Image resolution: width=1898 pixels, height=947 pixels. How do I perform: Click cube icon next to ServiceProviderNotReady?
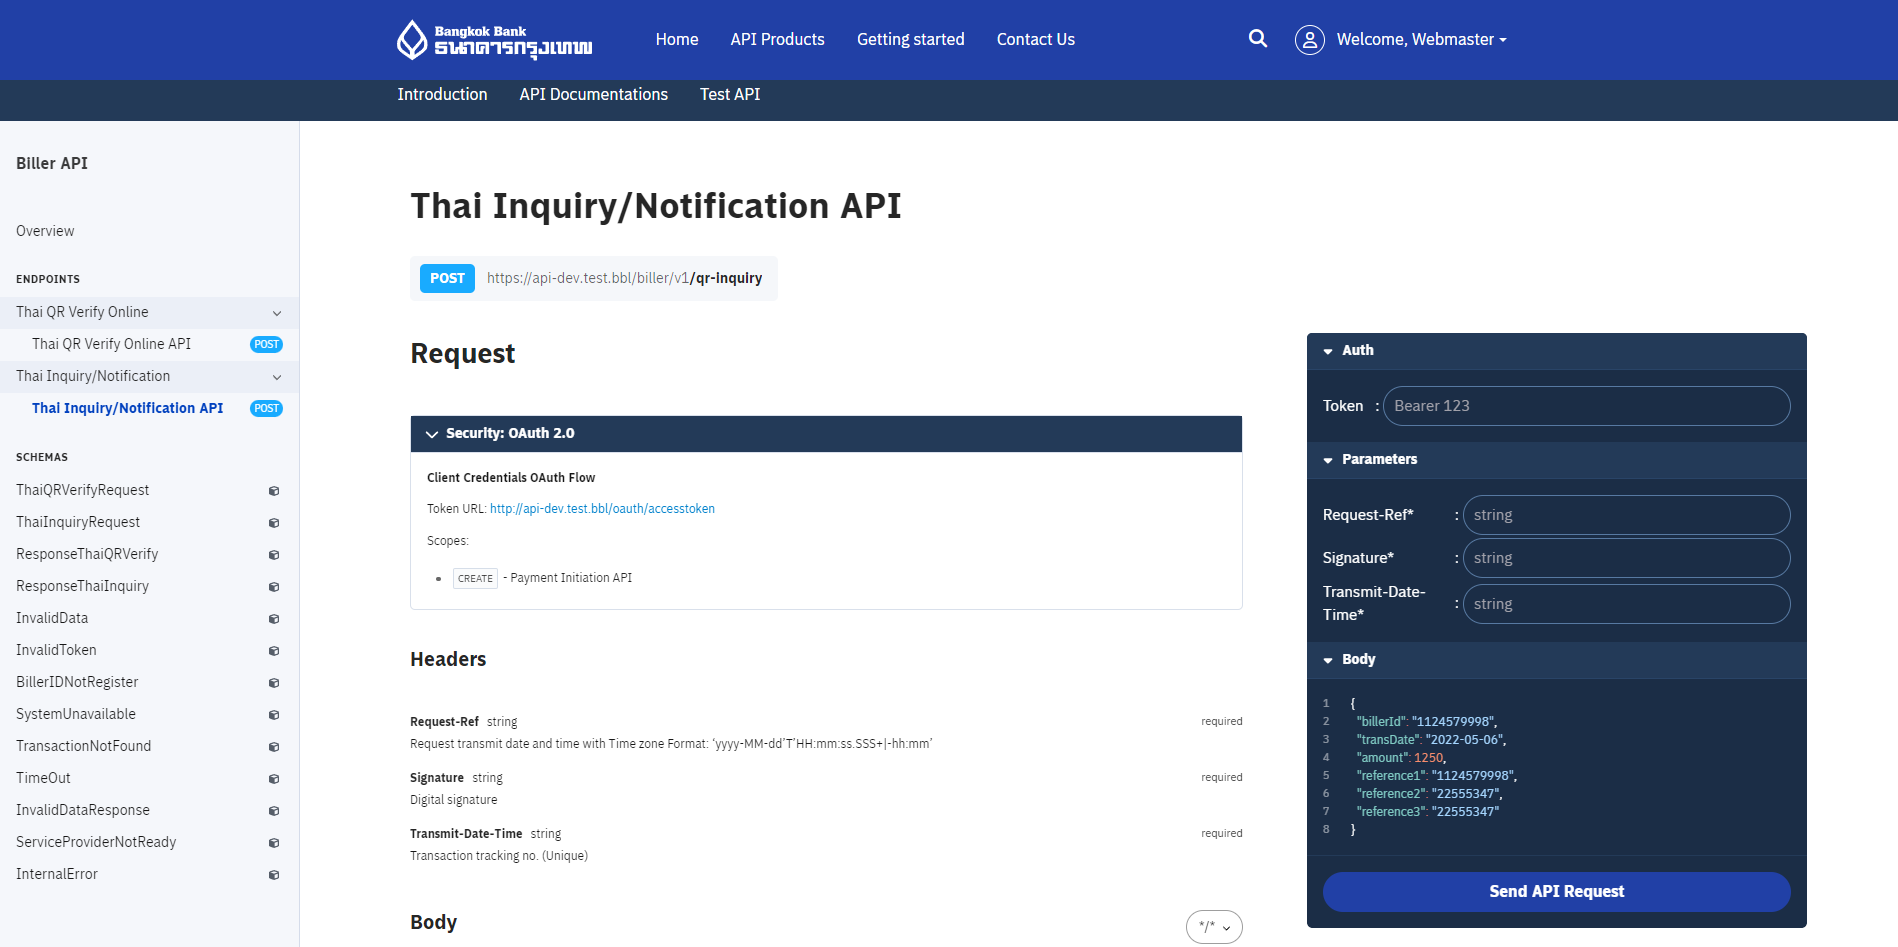pos(274,843)
